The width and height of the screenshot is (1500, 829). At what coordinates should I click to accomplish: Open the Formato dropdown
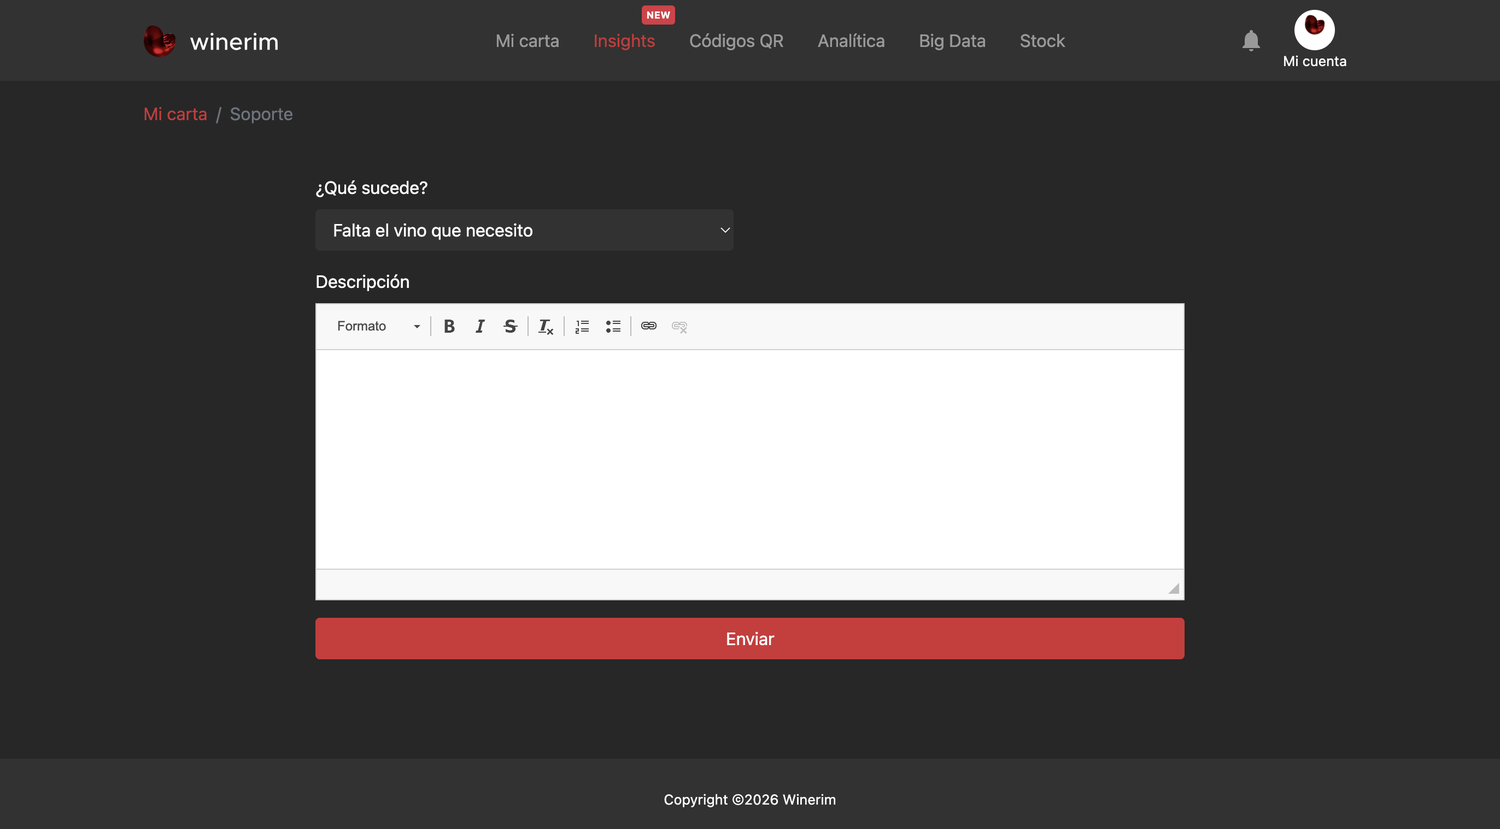click(378, 326)
